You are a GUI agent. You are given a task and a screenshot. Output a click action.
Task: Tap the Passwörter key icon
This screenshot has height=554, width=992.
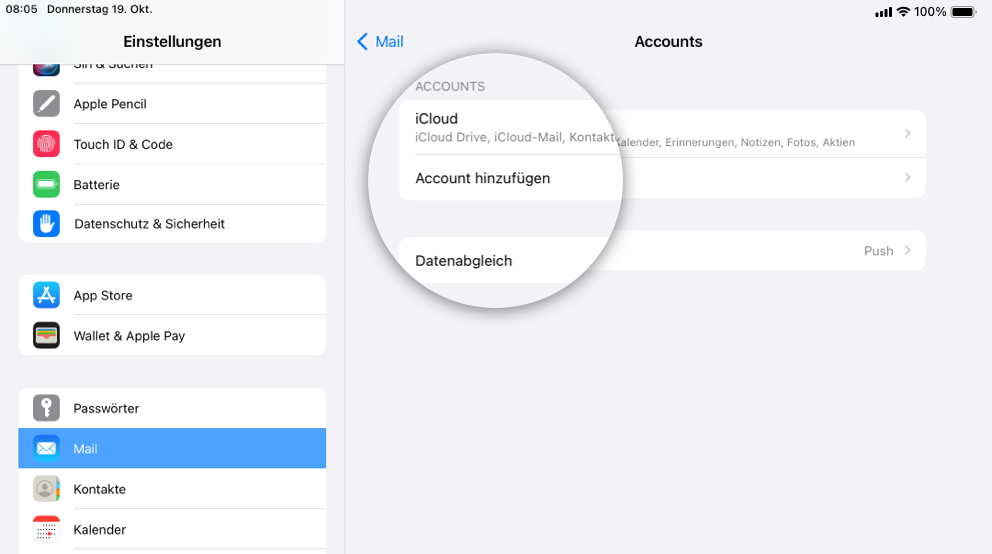pyautogui.click(x=46, y=409)
